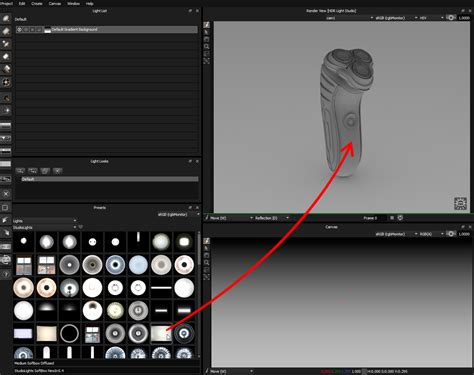Toggle fourth state icon on Default Gradient Background row
Viewport: 474px width, 375px height.
(39, 30)
